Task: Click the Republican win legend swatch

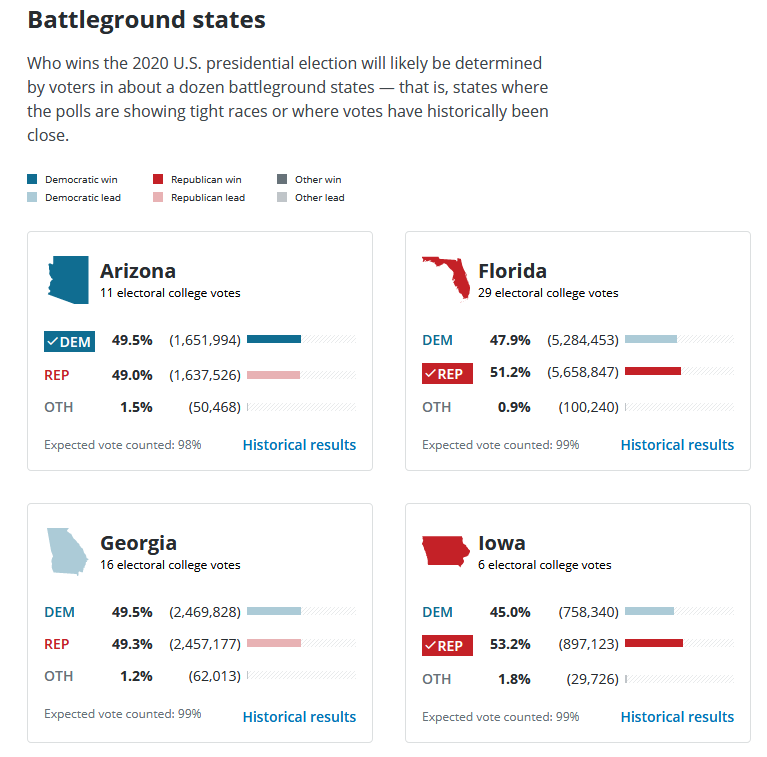Action: (x=159, y=180)
